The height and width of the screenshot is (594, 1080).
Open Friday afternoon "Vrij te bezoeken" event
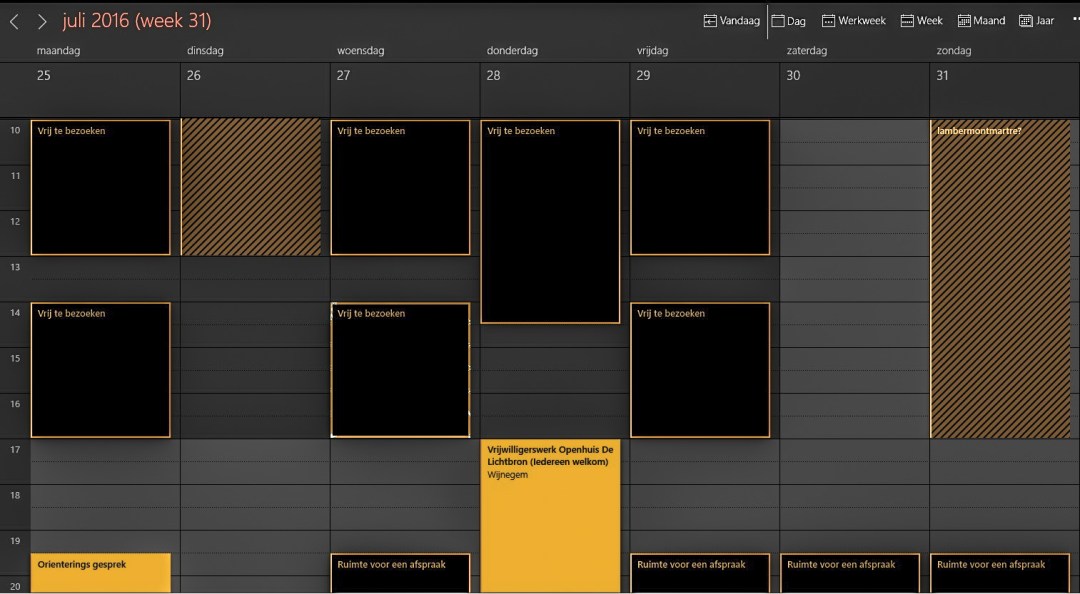[700, 370]
